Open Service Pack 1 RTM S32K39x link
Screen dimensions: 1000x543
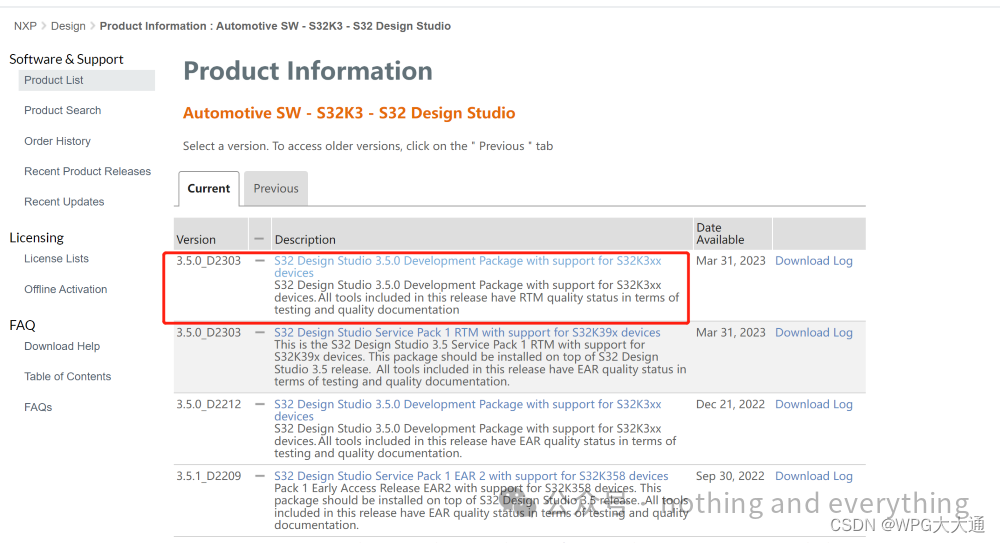click(x=467, y=332)
